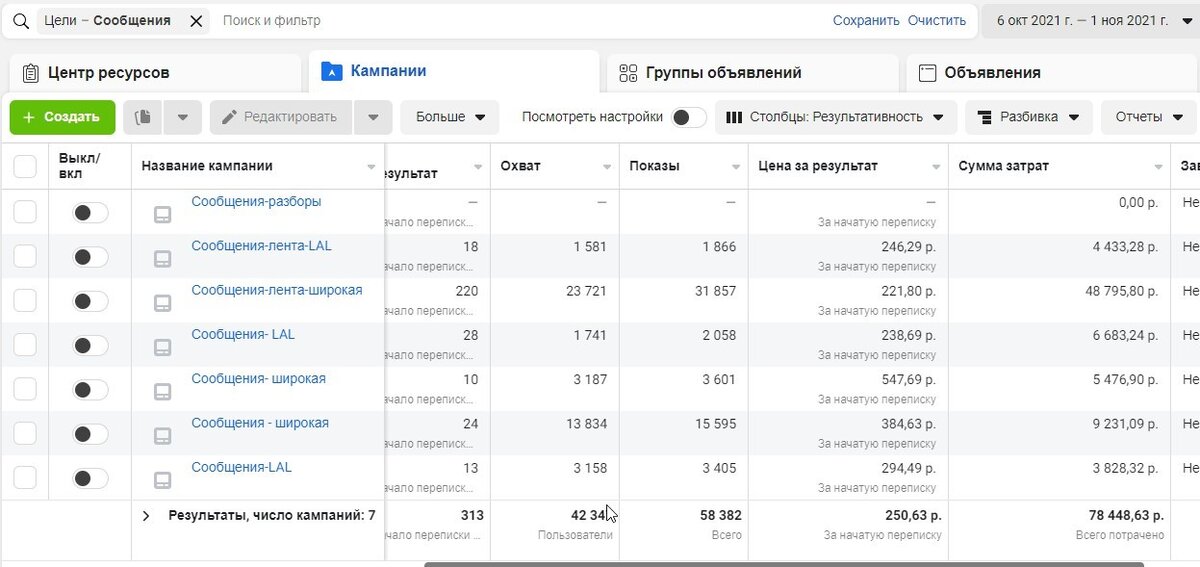Click the Центр ресурсов clipboard icon
This screenshot has width=1200, height=567.
(x=30, y=73)
